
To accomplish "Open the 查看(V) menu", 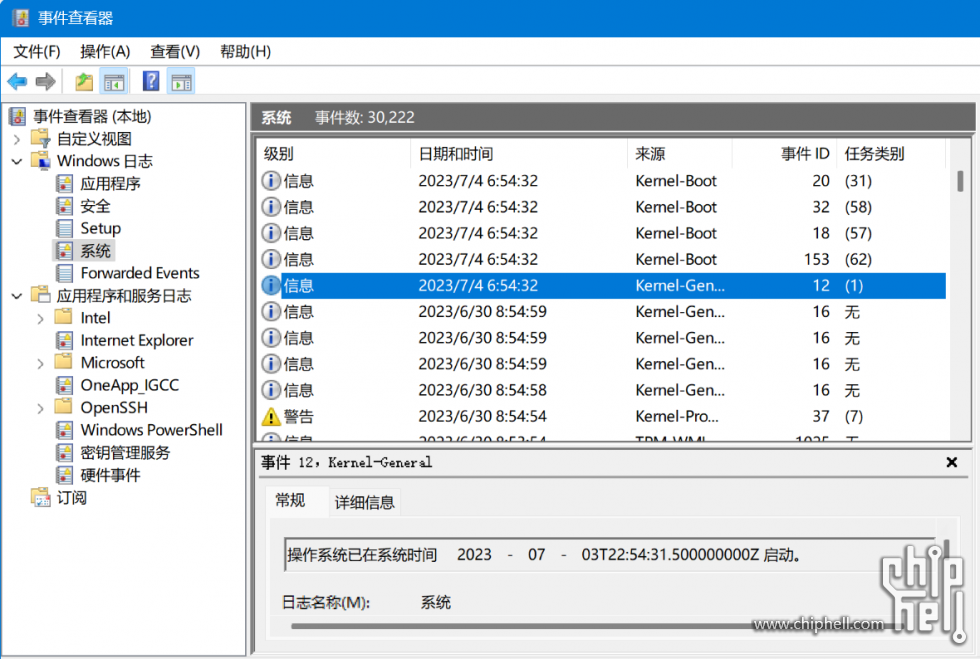I will tap(175, 51).
